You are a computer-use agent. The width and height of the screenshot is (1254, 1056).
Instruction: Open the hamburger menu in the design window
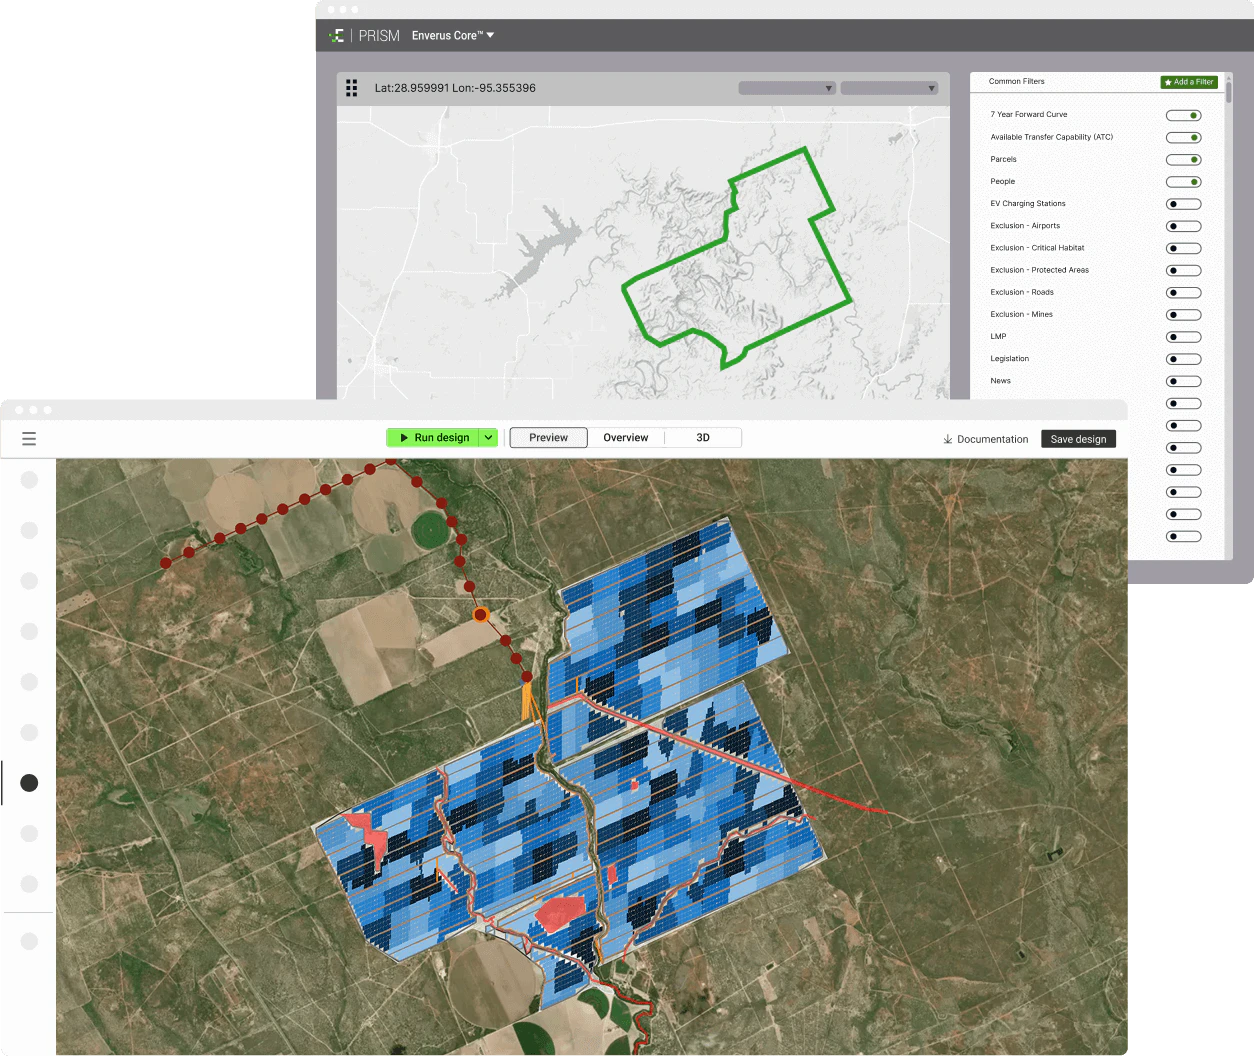click(29, 438)
